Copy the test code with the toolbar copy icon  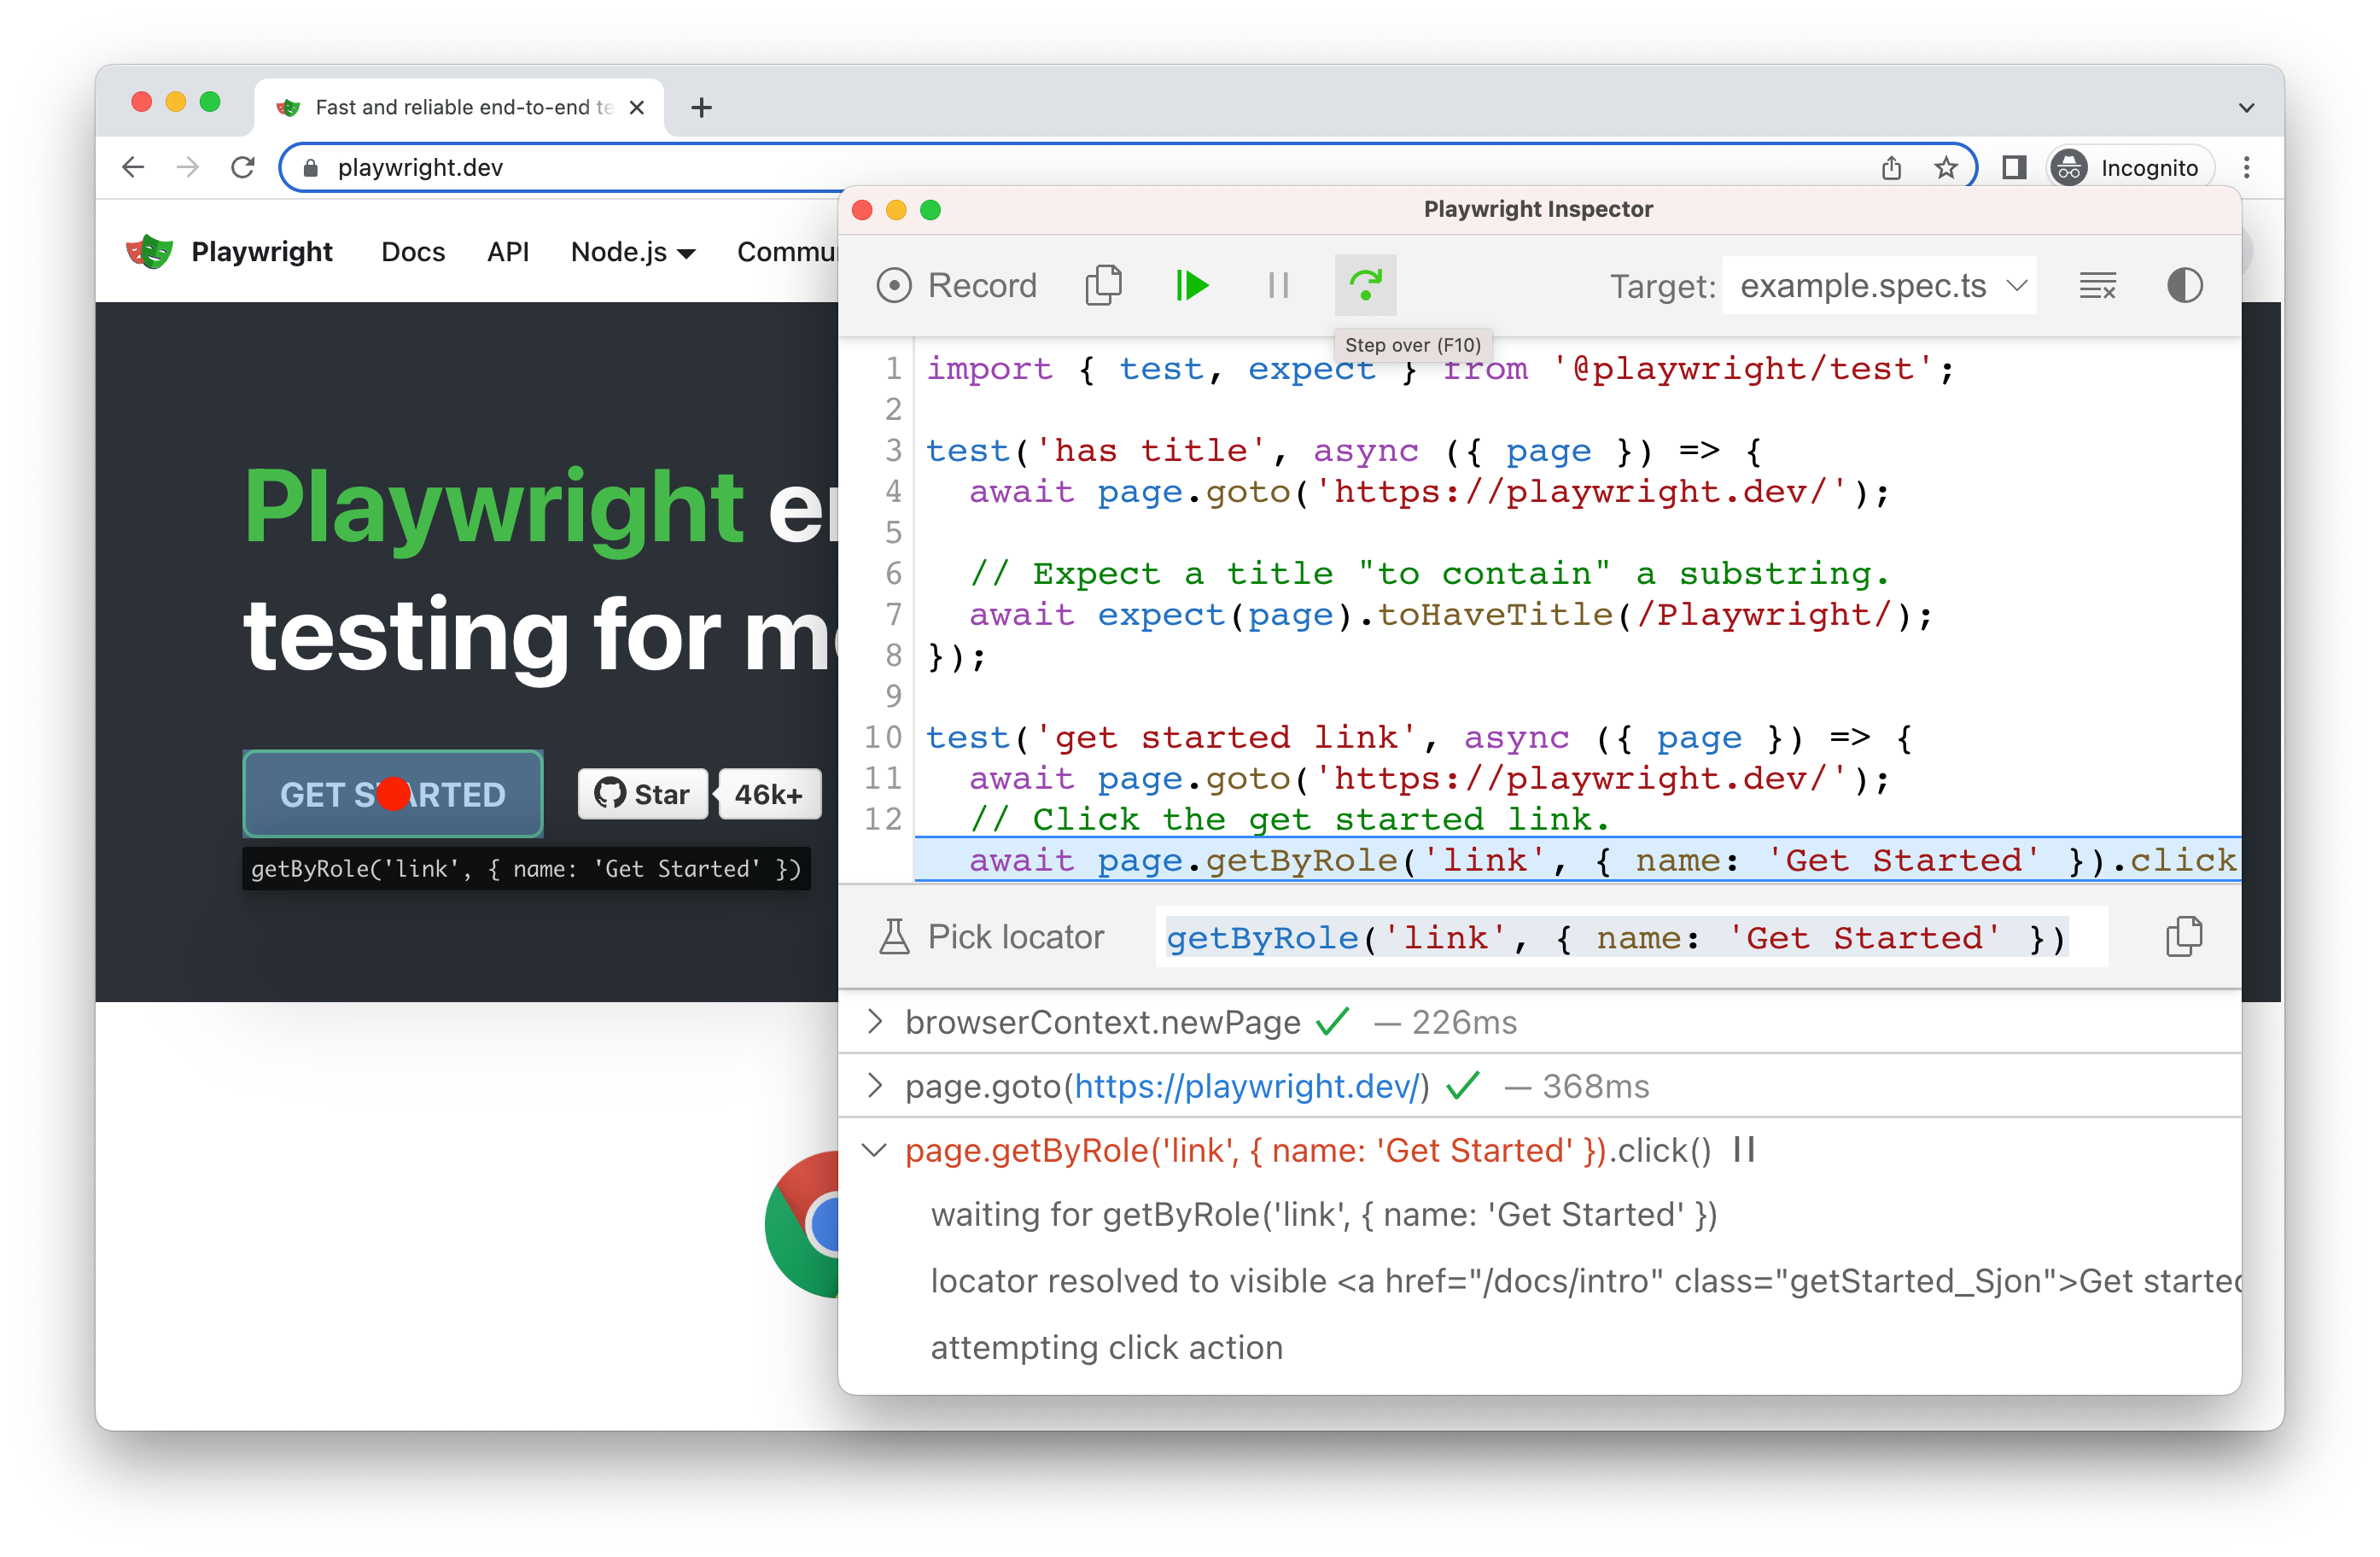click(1103, 286)
